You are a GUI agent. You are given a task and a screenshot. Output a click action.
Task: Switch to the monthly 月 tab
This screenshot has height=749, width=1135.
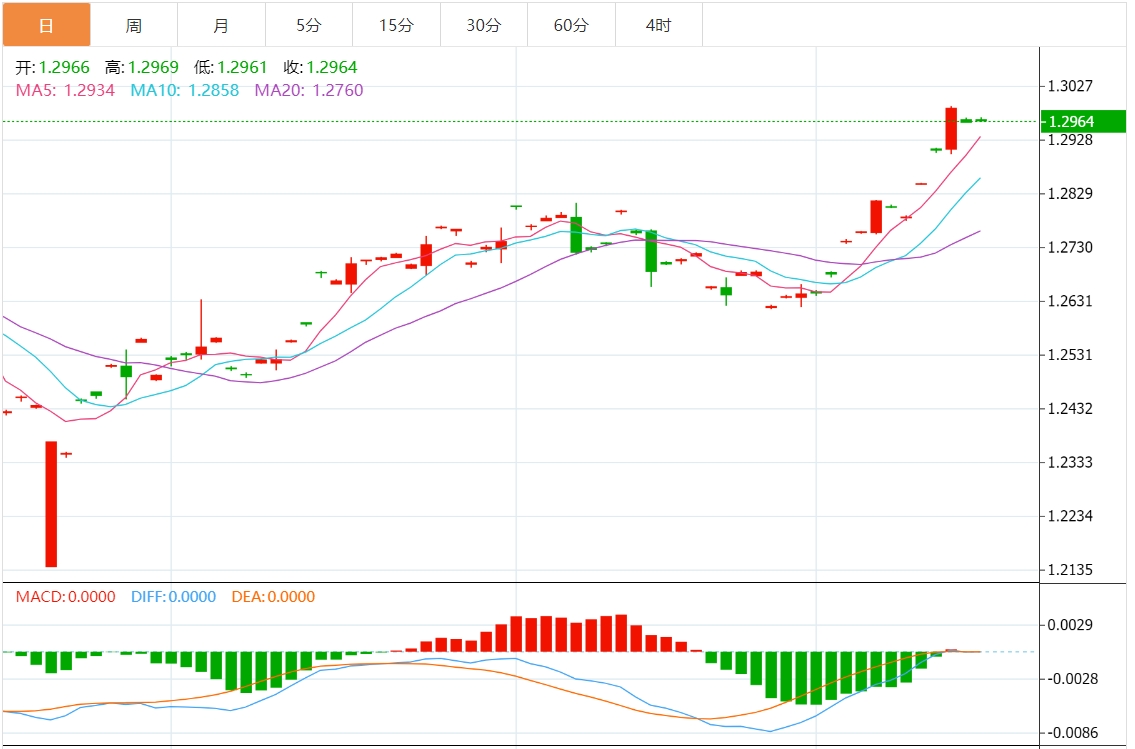(x=221, y=25)
